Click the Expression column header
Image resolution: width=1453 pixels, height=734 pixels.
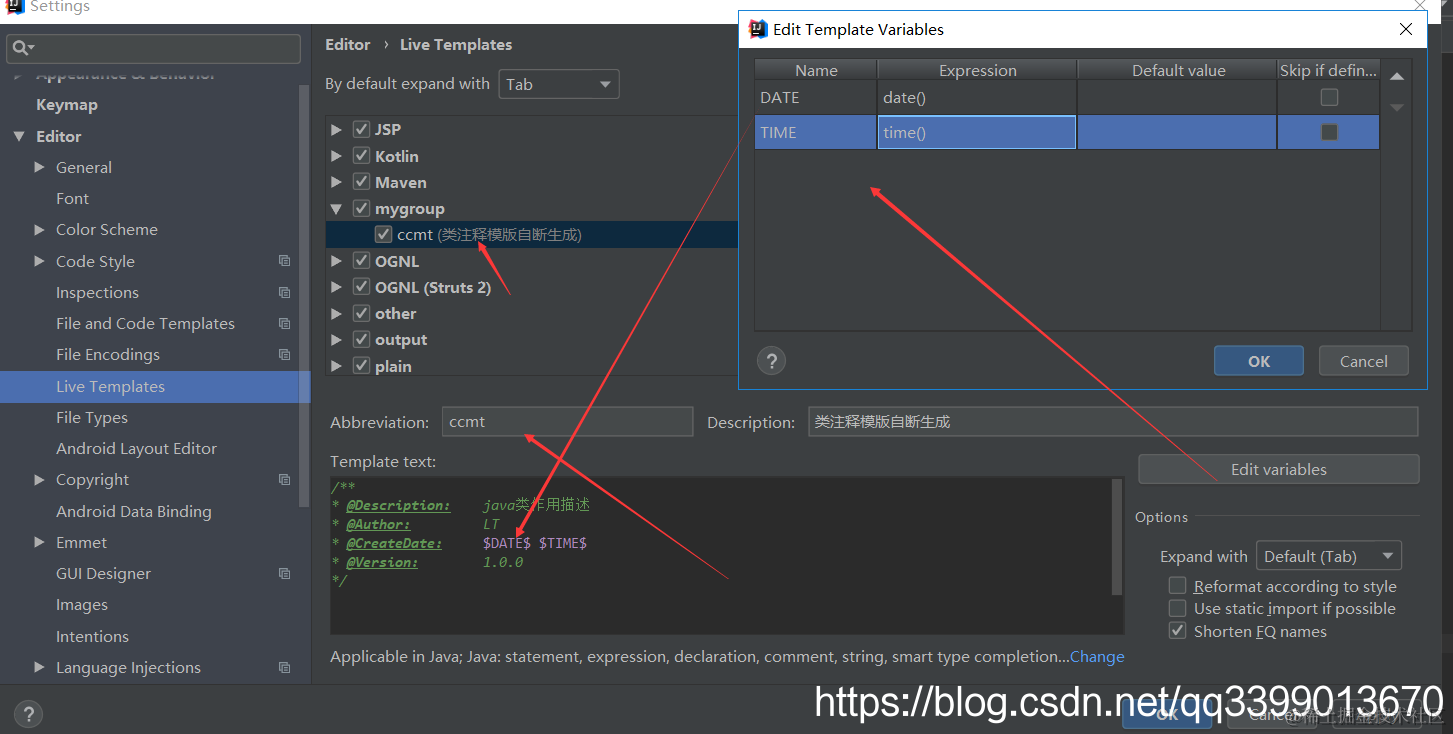977,70
